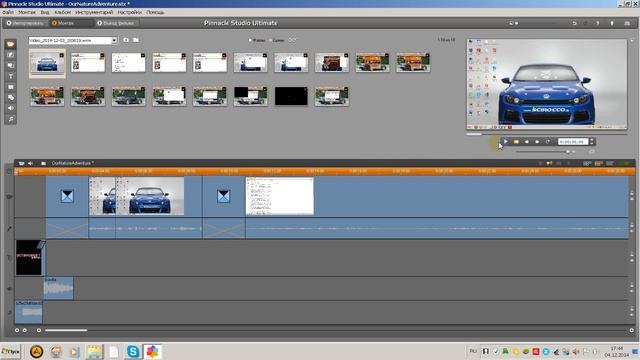Open the Montage menu in the menu bar
640x360 pixels.
click(27, 12)
